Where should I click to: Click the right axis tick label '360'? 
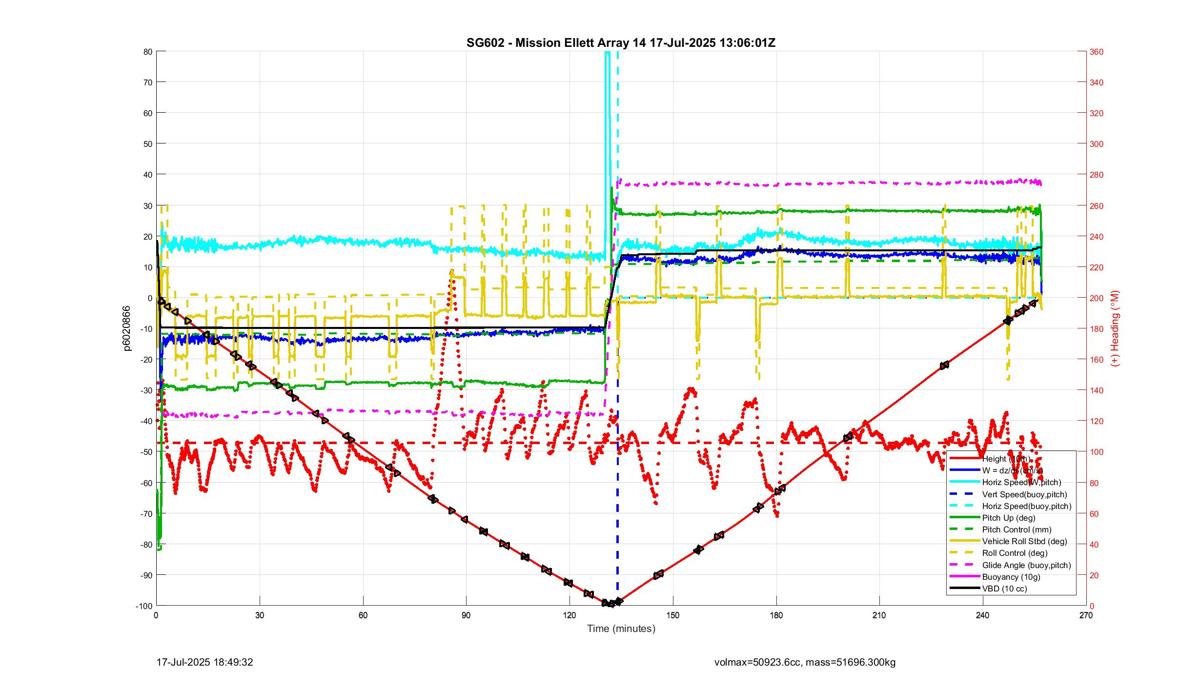point(1098,52)
